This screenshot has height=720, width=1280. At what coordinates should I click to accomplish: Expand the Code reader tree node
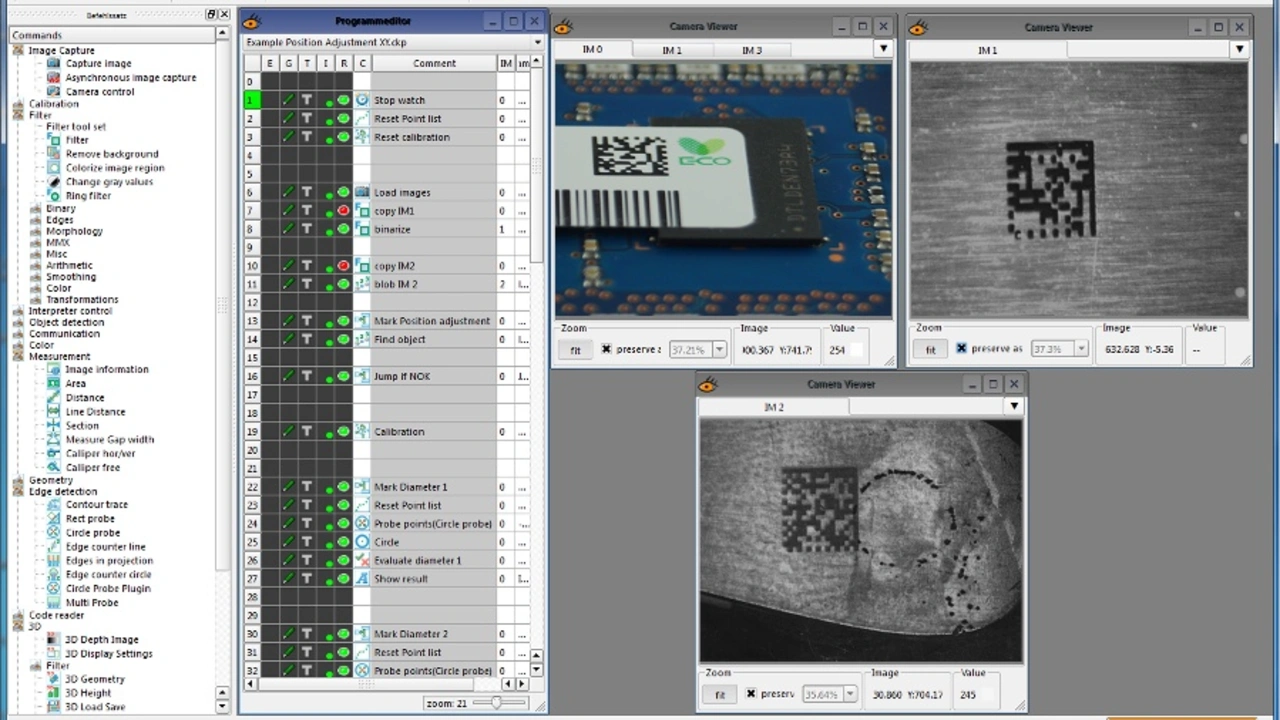tap(18, 616)
